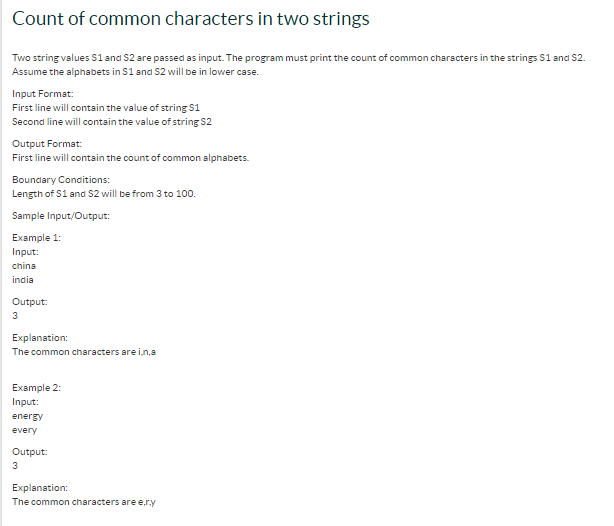Click the sample input word 'every'

pyautogui.click(x=25, y=430)
